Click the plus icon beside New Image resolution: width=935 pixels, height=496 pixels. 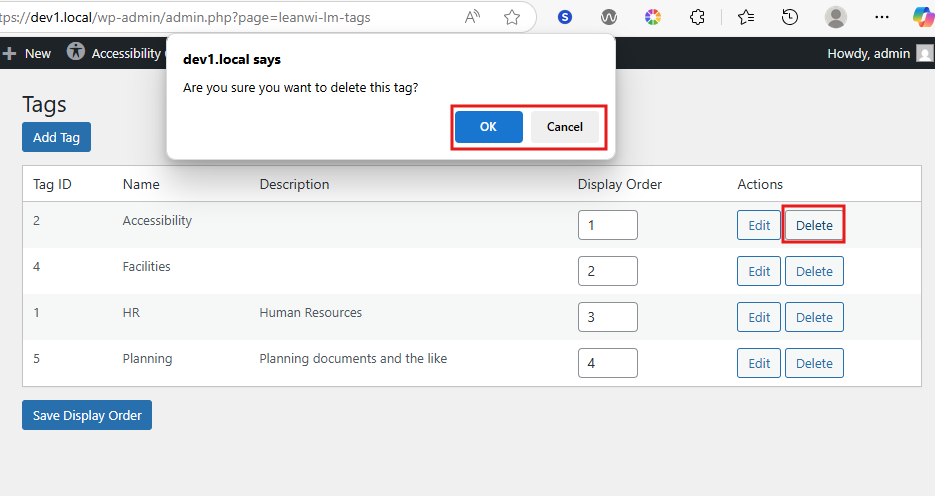pos(9,54)
